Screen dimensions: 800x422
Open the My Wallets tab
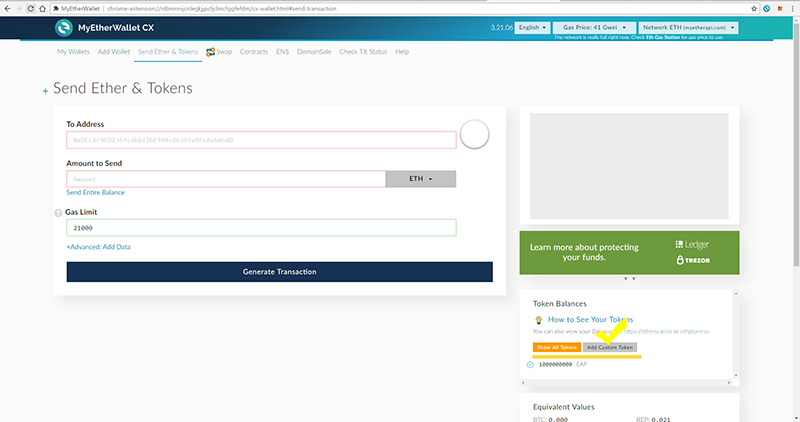[73, 52]
